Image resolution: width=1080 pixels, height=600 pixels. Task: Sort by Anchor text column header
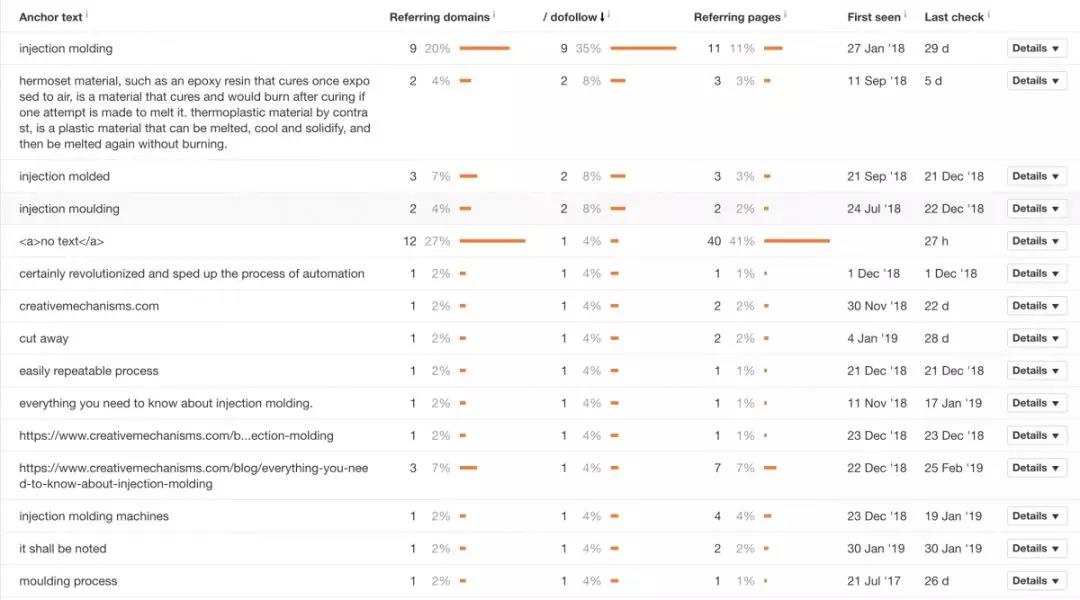coord(50,17)
